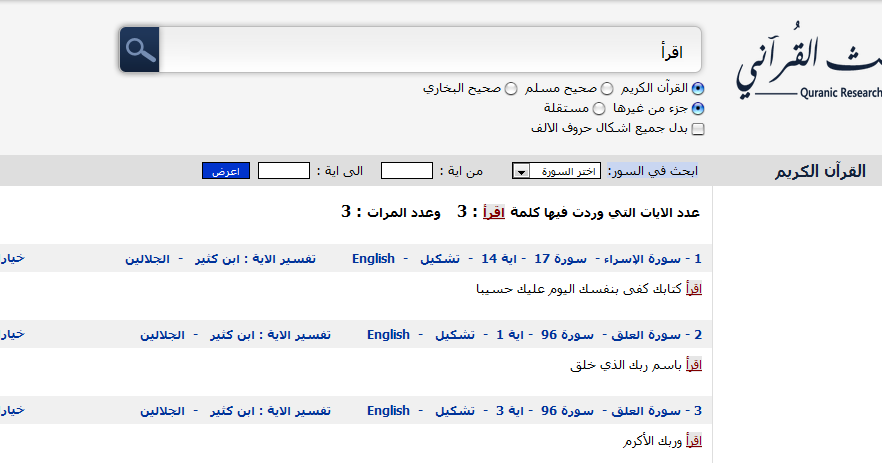882x463 pixels.
Task: Click اقرأ in verse اقرأ وربك الأكرم
Action: (x=694, y=441)
